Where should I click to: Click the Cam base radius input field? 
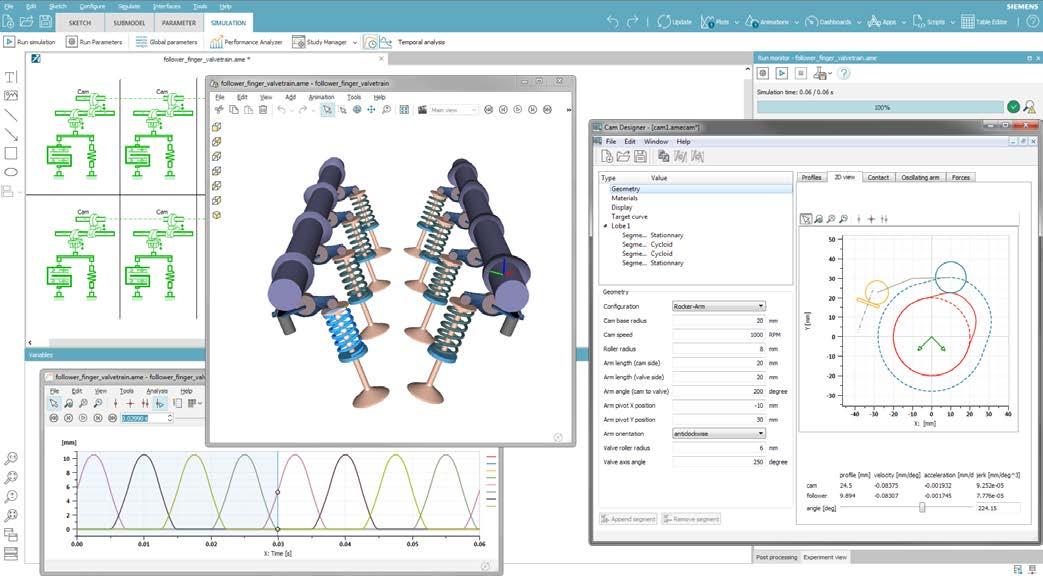coord(718,321)
